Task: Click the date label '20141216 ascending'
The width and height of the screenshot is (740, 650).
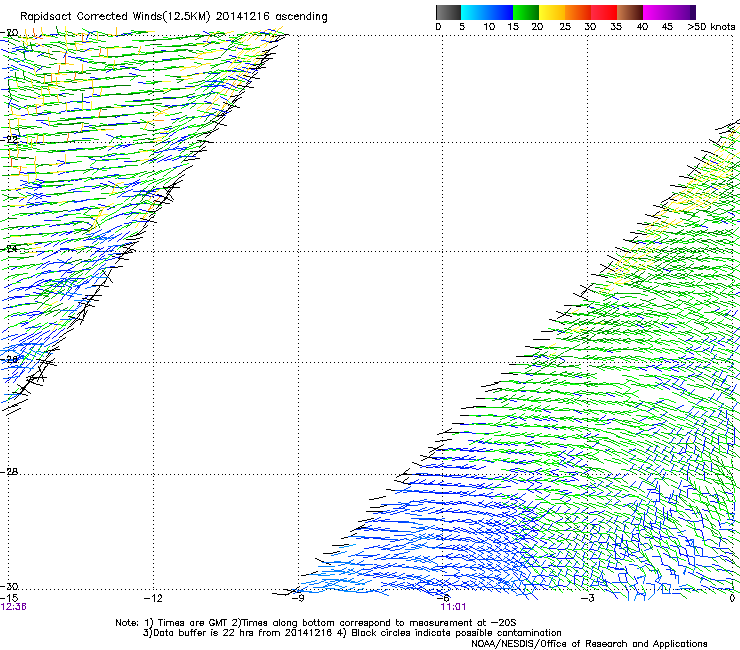Action: pyautogui.click(x=271, y=16)
